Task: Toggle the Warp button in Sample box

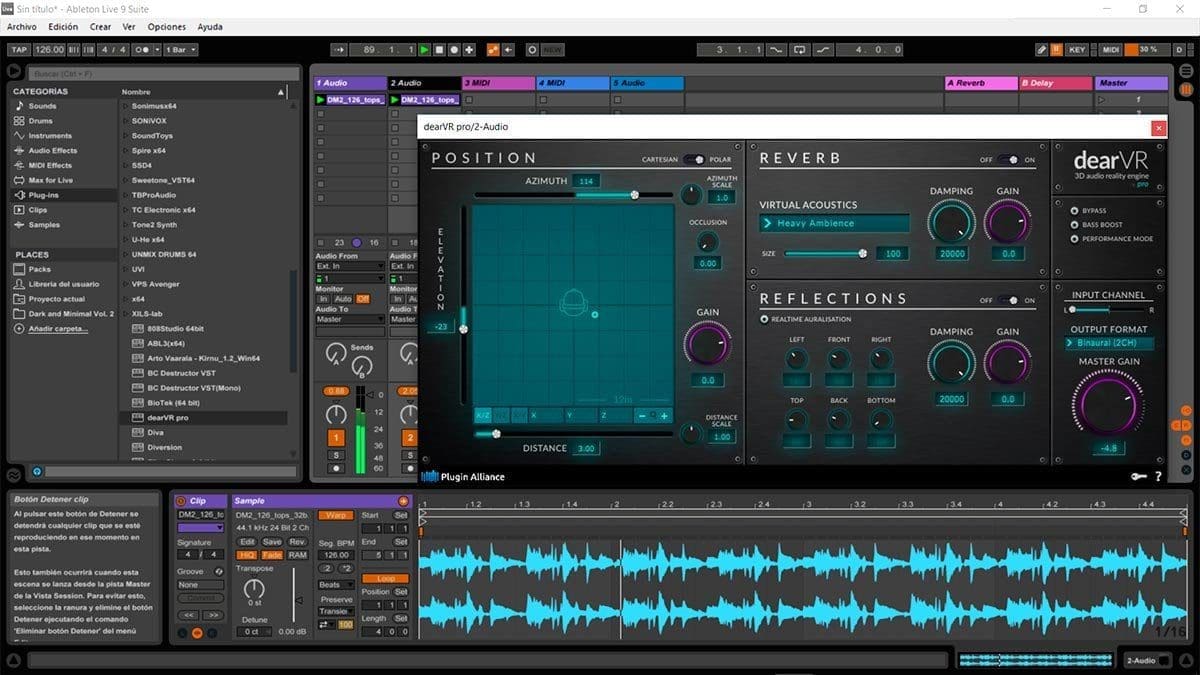Action: [x=336, y=515]
